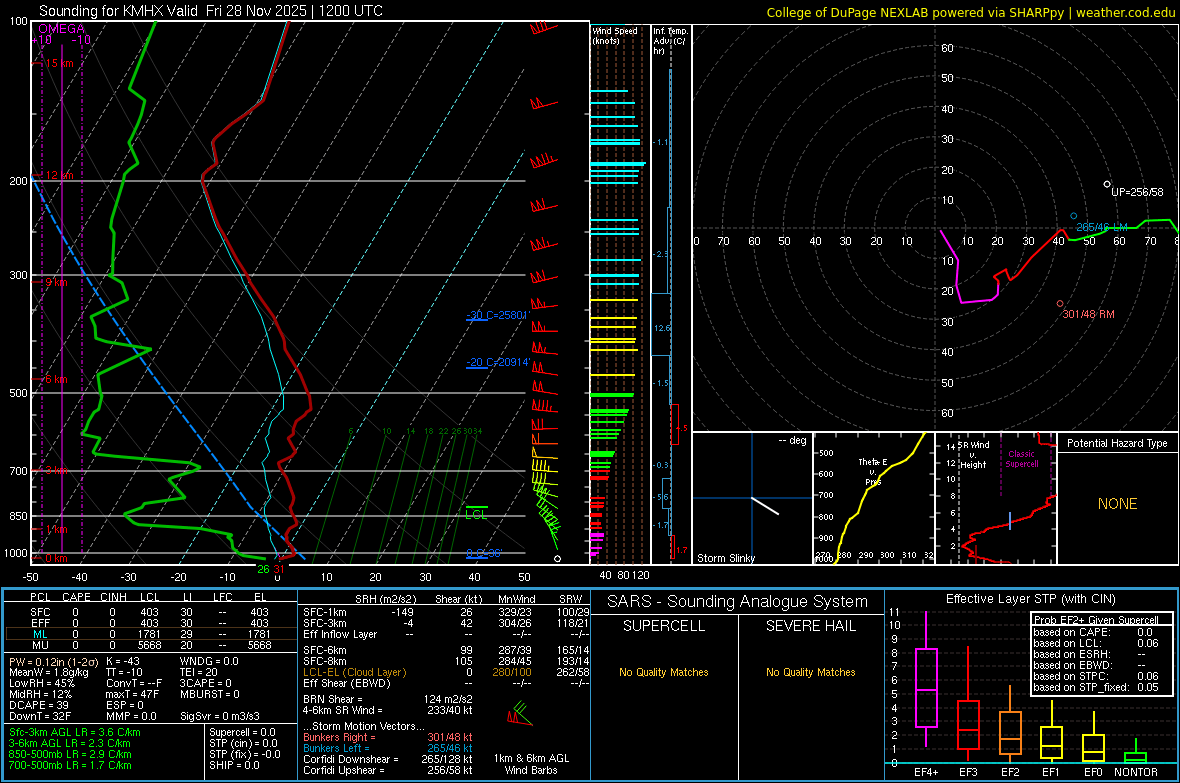Click the 'DCAPE = 39' value

[39, 705]
